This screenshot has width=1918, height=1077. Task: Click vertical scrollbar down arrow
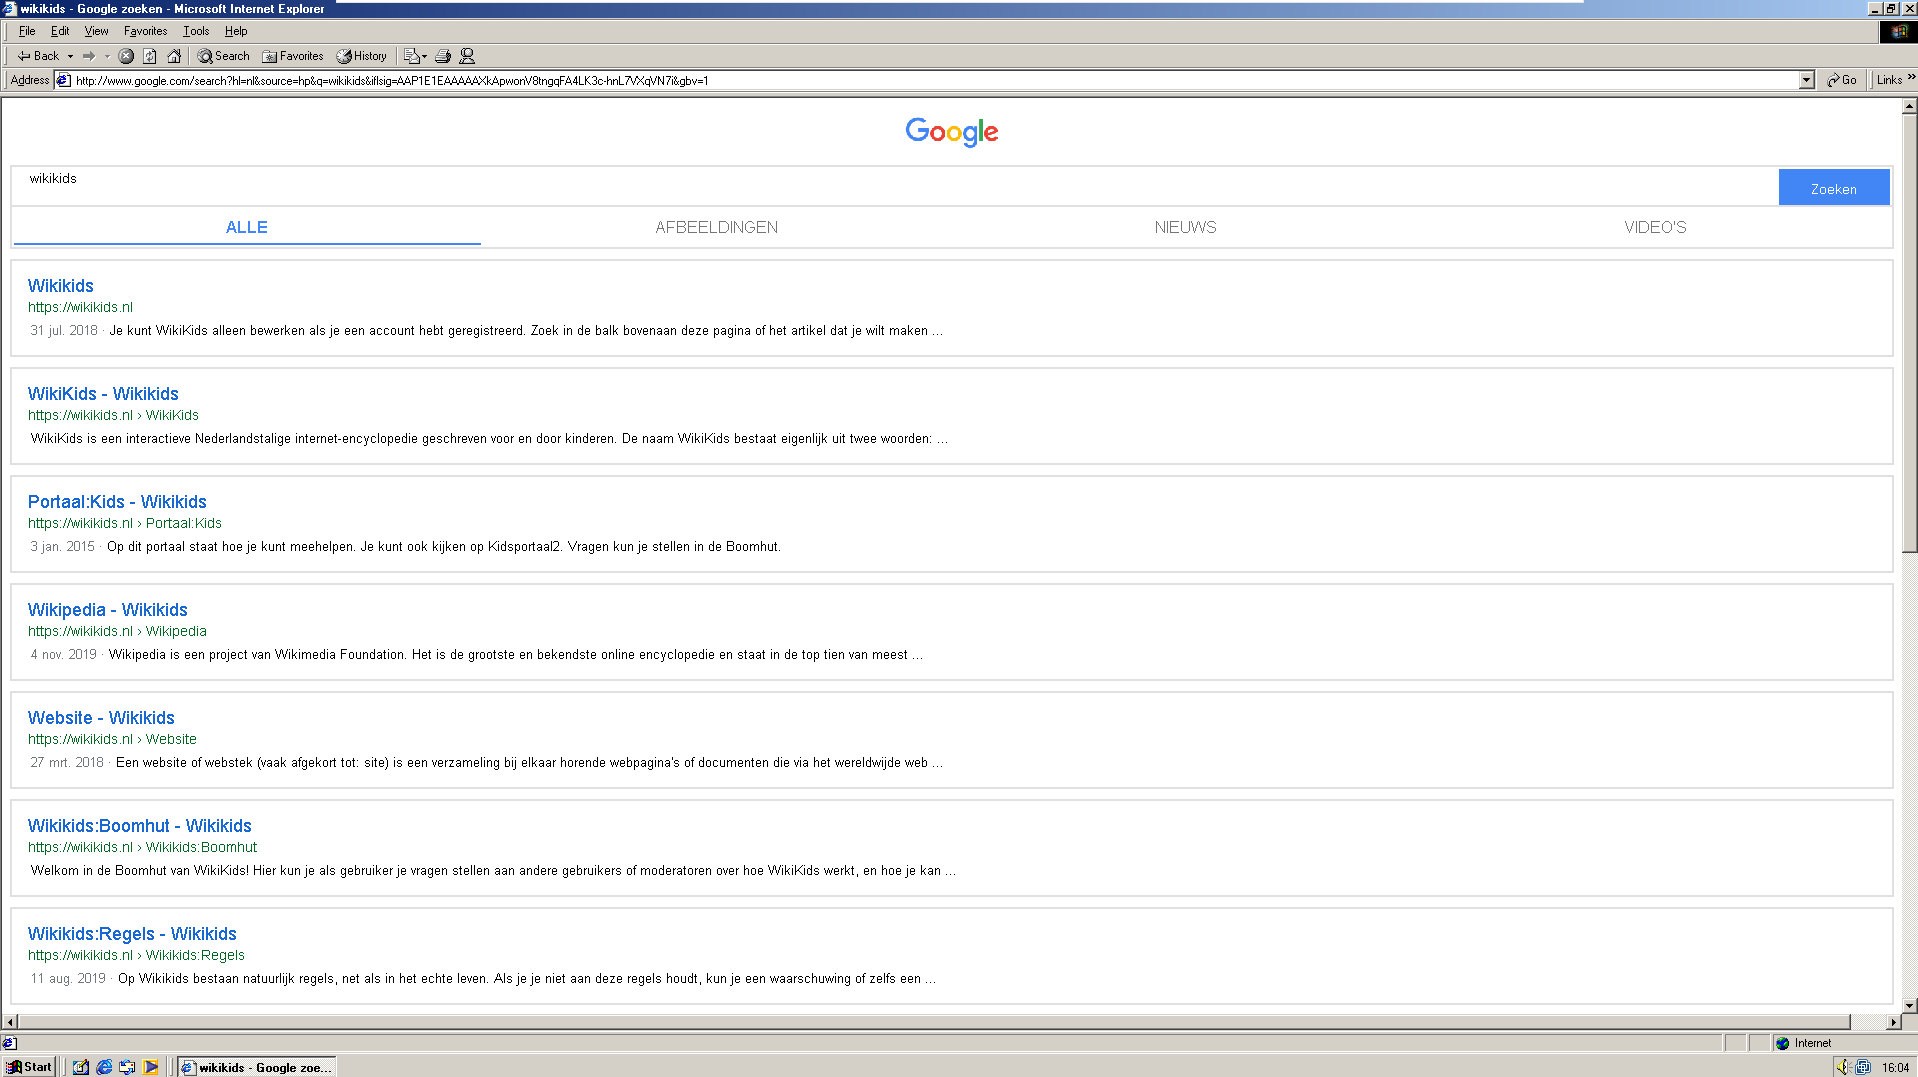tap(1909, 1005)
